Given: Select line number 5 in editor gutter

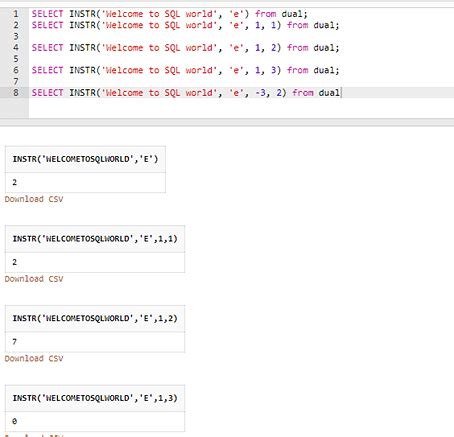Looking at the screenshot, I should tap(16, 59).
